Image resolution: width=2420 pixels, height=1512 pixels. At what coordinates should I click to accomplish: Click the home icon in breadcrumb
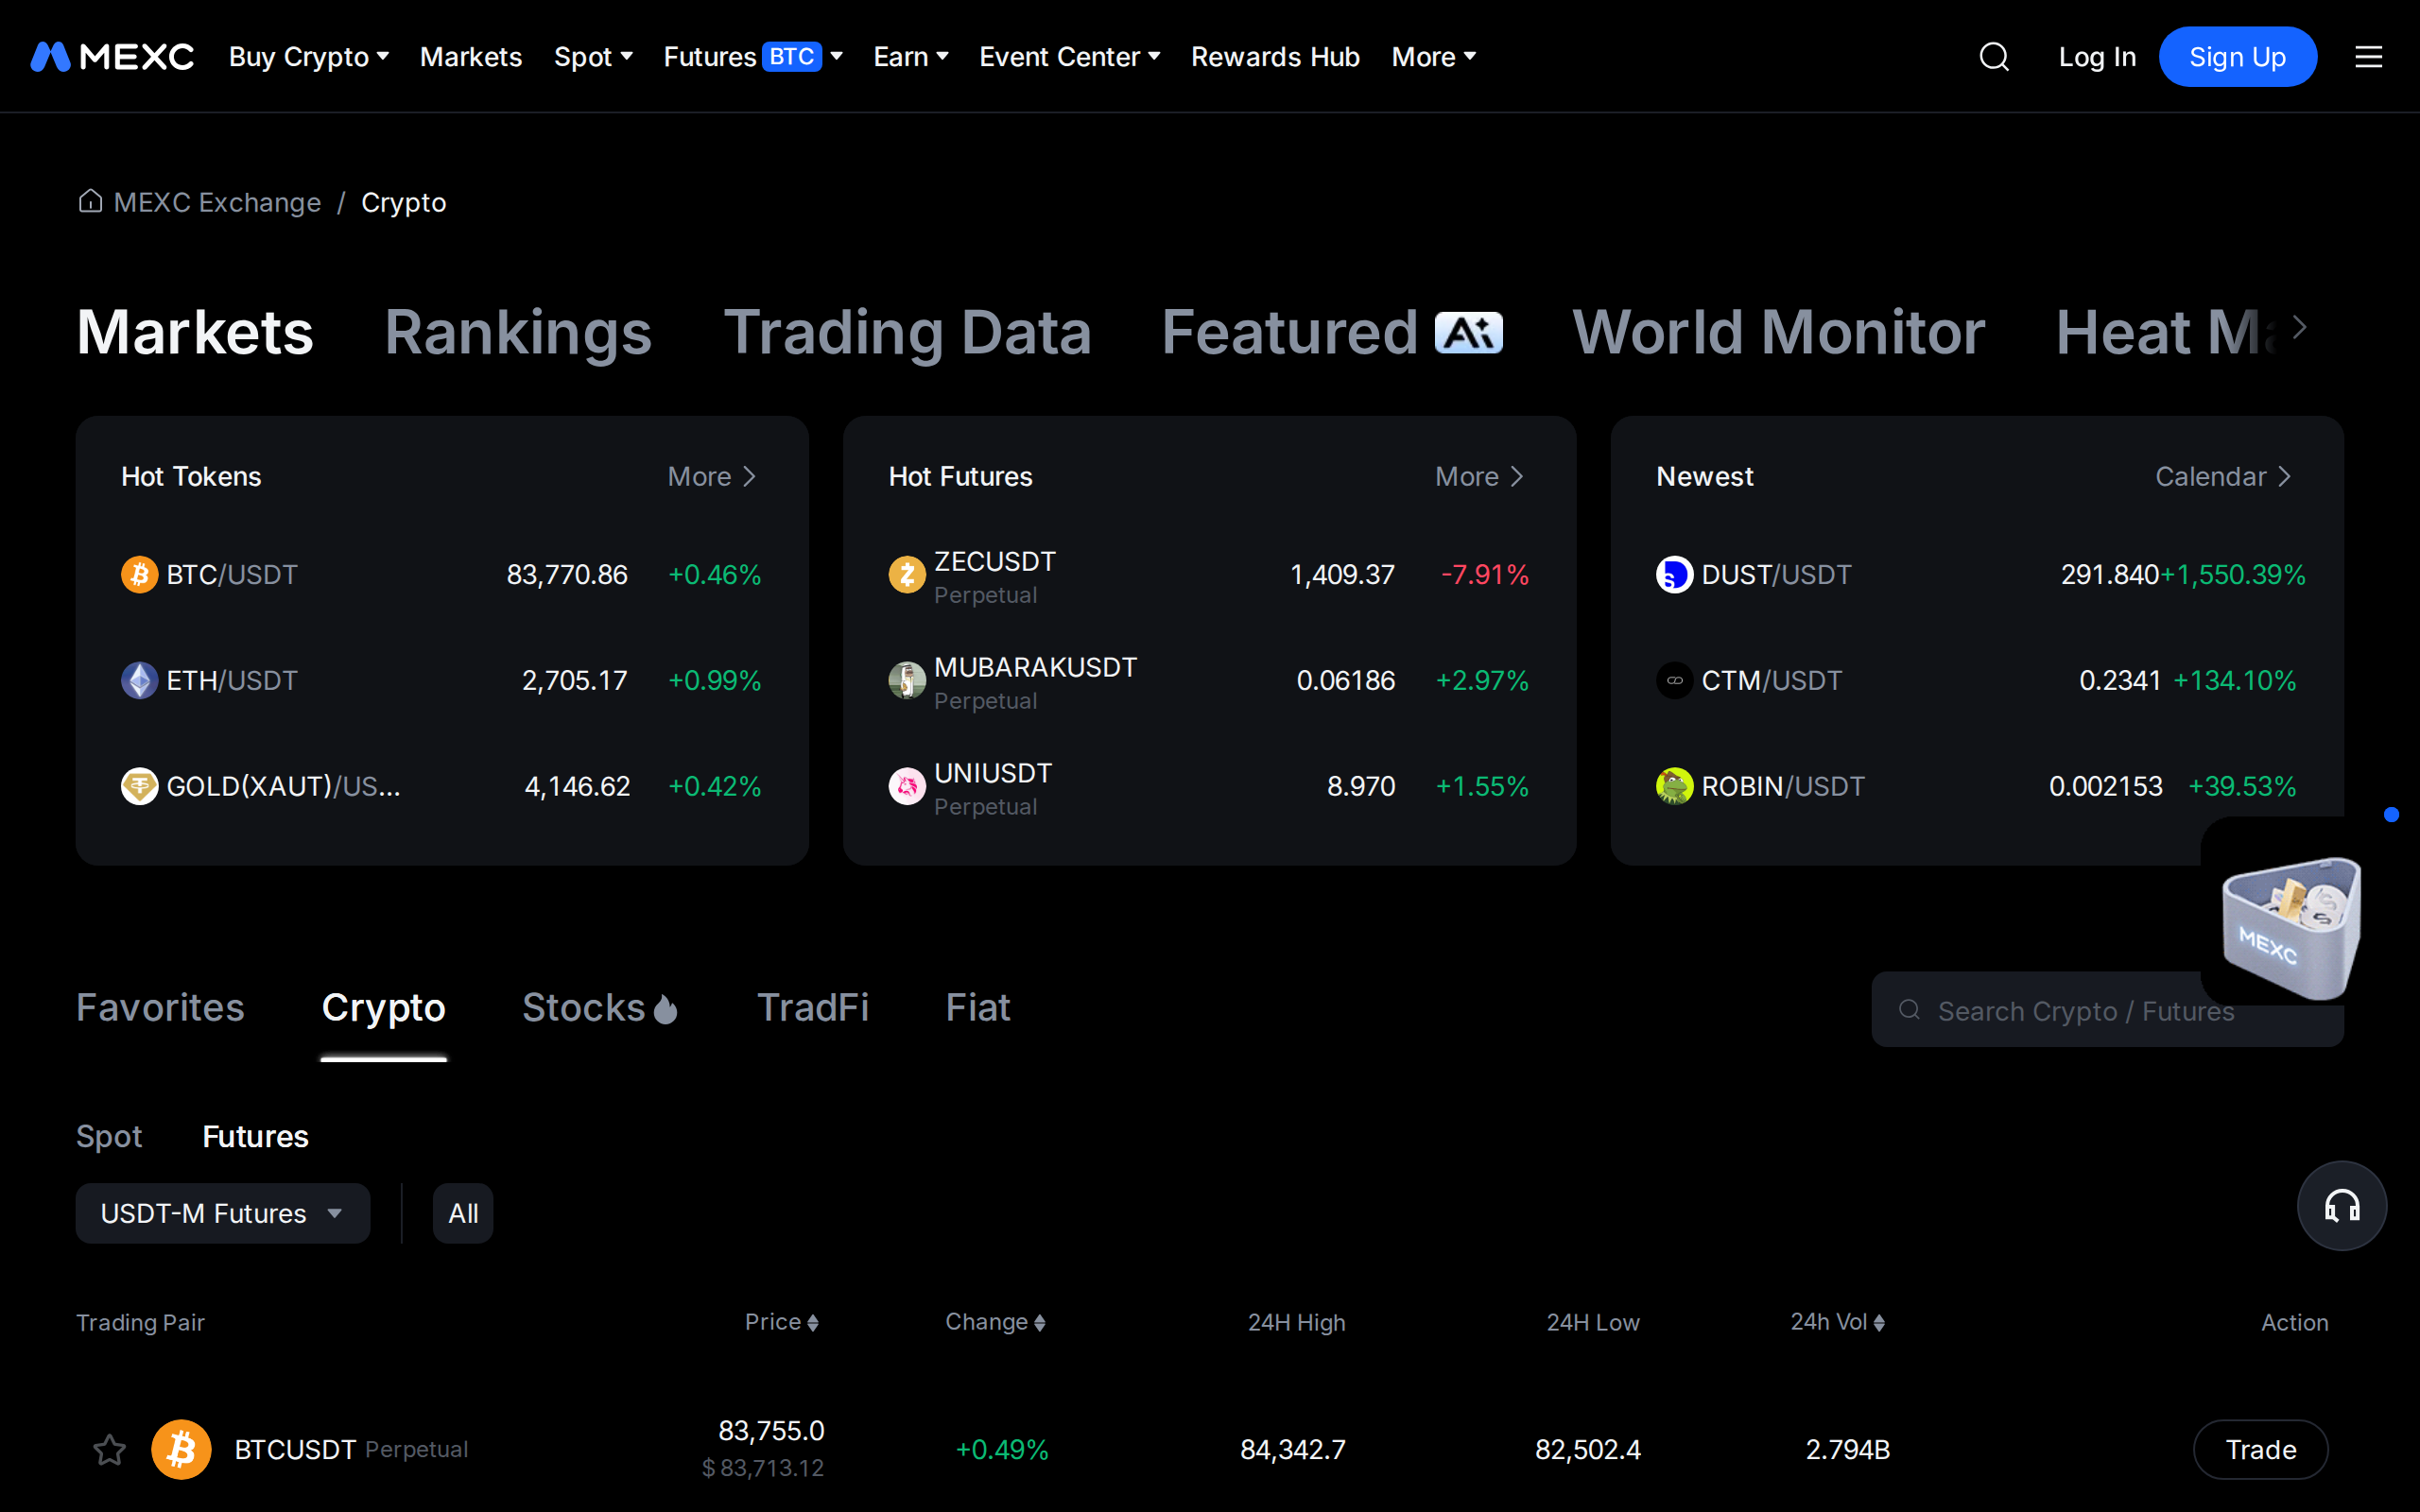click(x=90, y=201)
